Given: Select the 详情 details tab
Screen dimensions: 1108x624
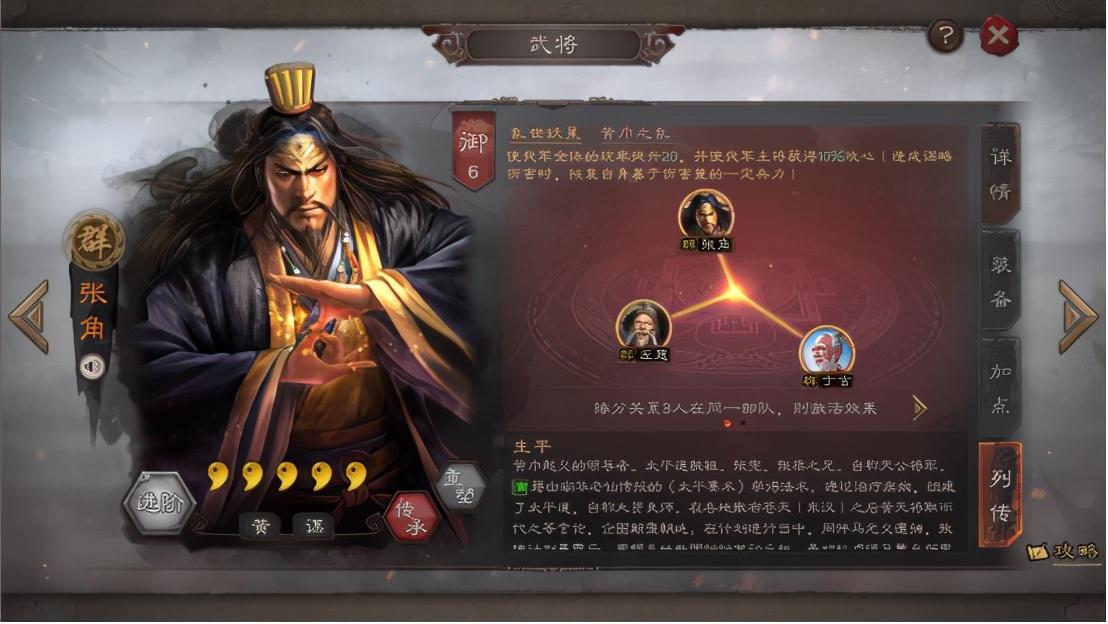Looking at the screenshot, I should tap(1000, 174).
